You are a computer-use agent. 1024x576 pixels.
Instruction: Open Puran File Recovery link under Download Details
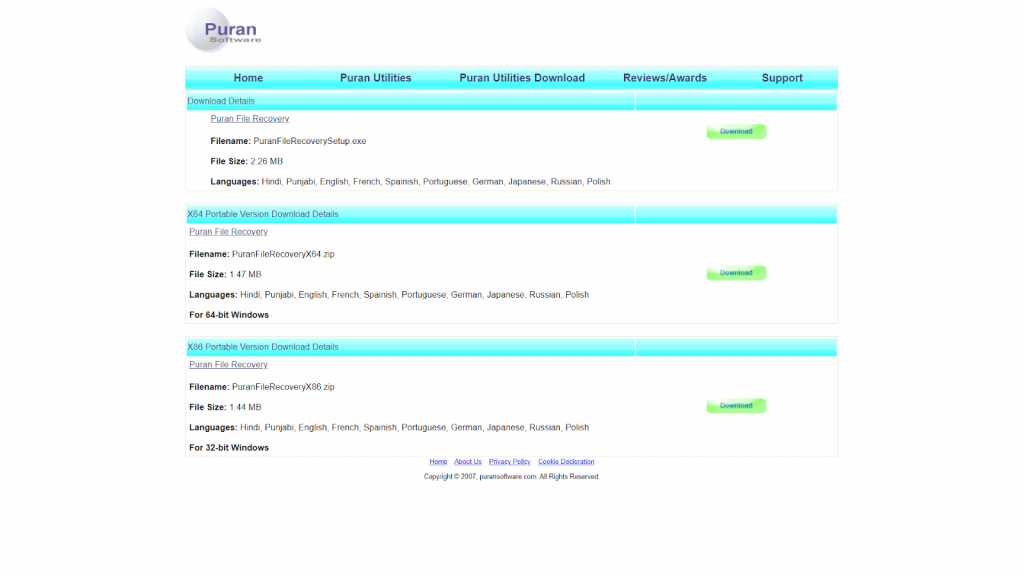[249, 119]
